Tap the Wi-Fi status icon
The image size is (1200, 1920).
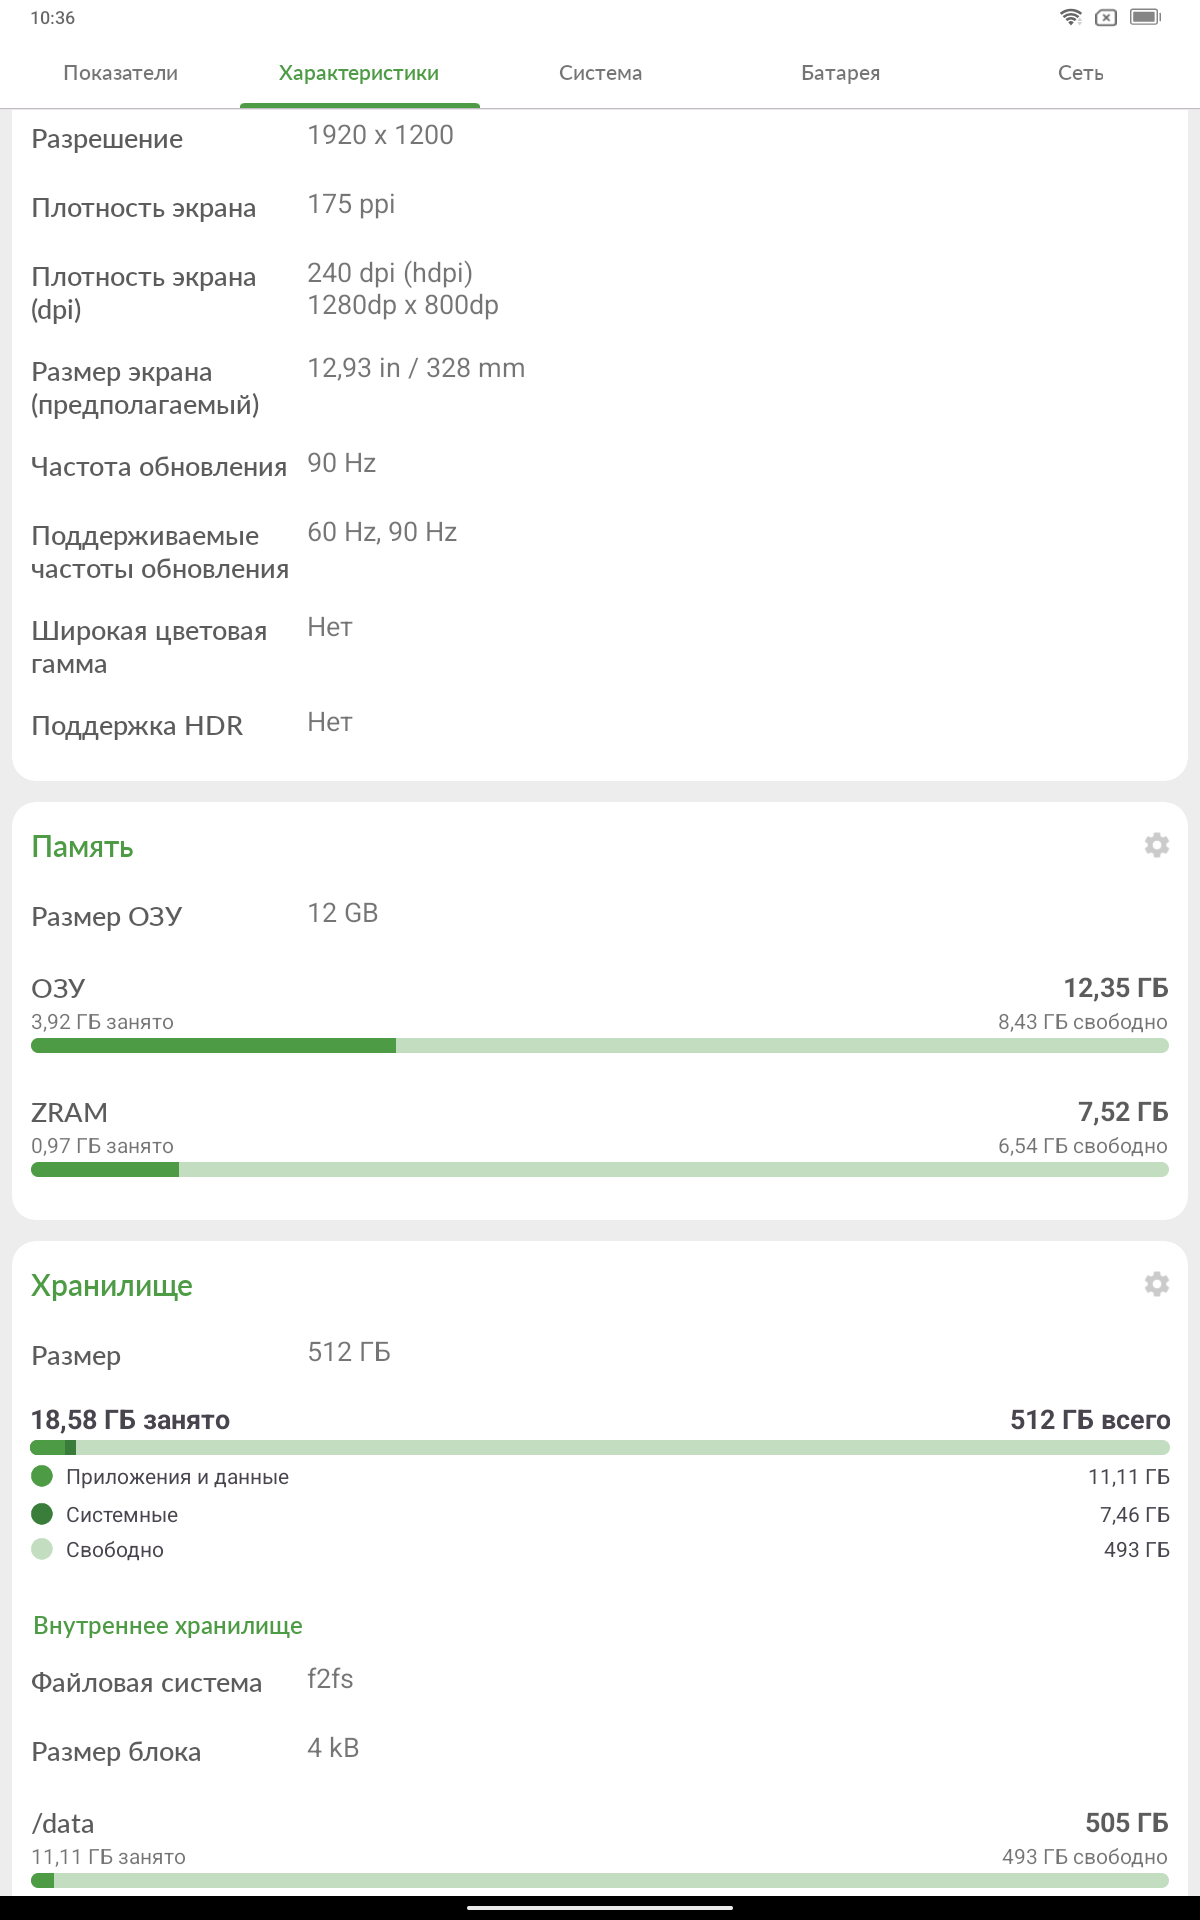pos(1071,17)
